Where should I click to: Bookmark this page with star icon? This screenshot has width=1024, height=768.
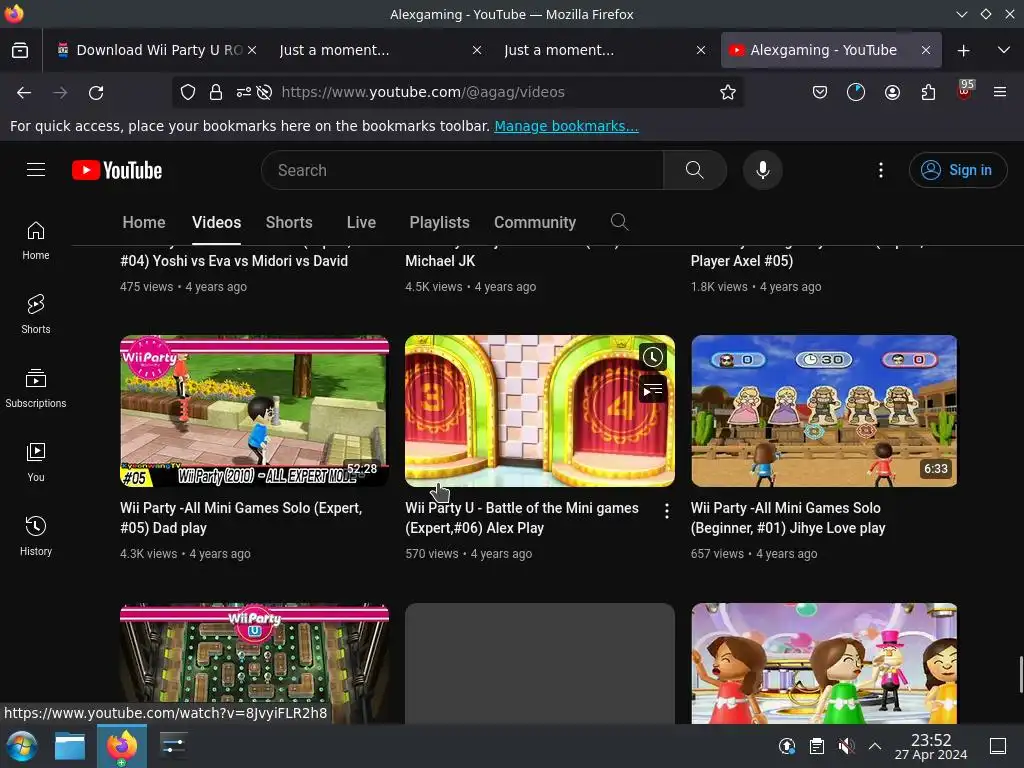click(x=728, y=93)
